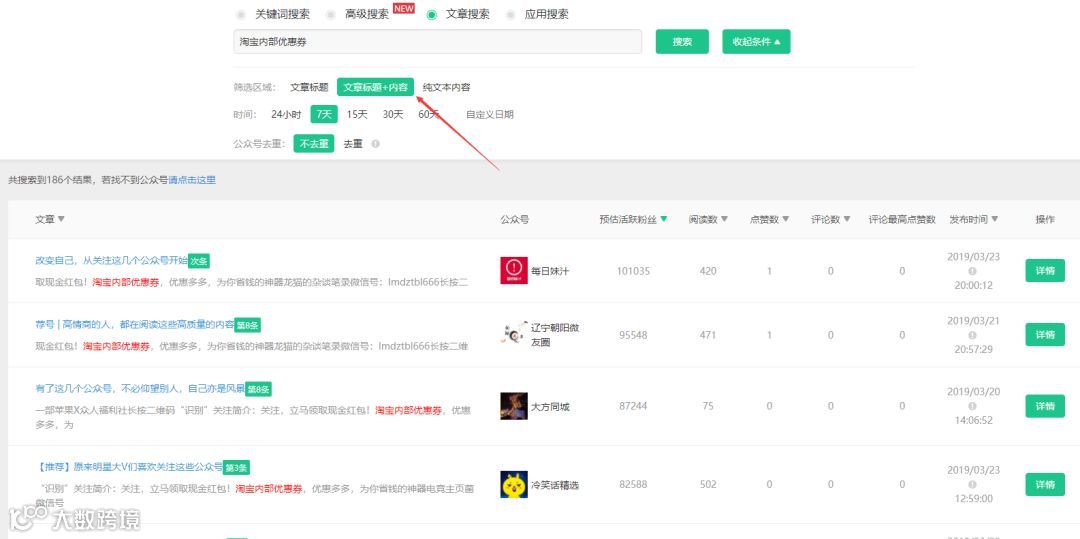1080x539 pixels.
Task: Click the help icon beside 去重
Action: pyautogui.click(x=375, y=144)
